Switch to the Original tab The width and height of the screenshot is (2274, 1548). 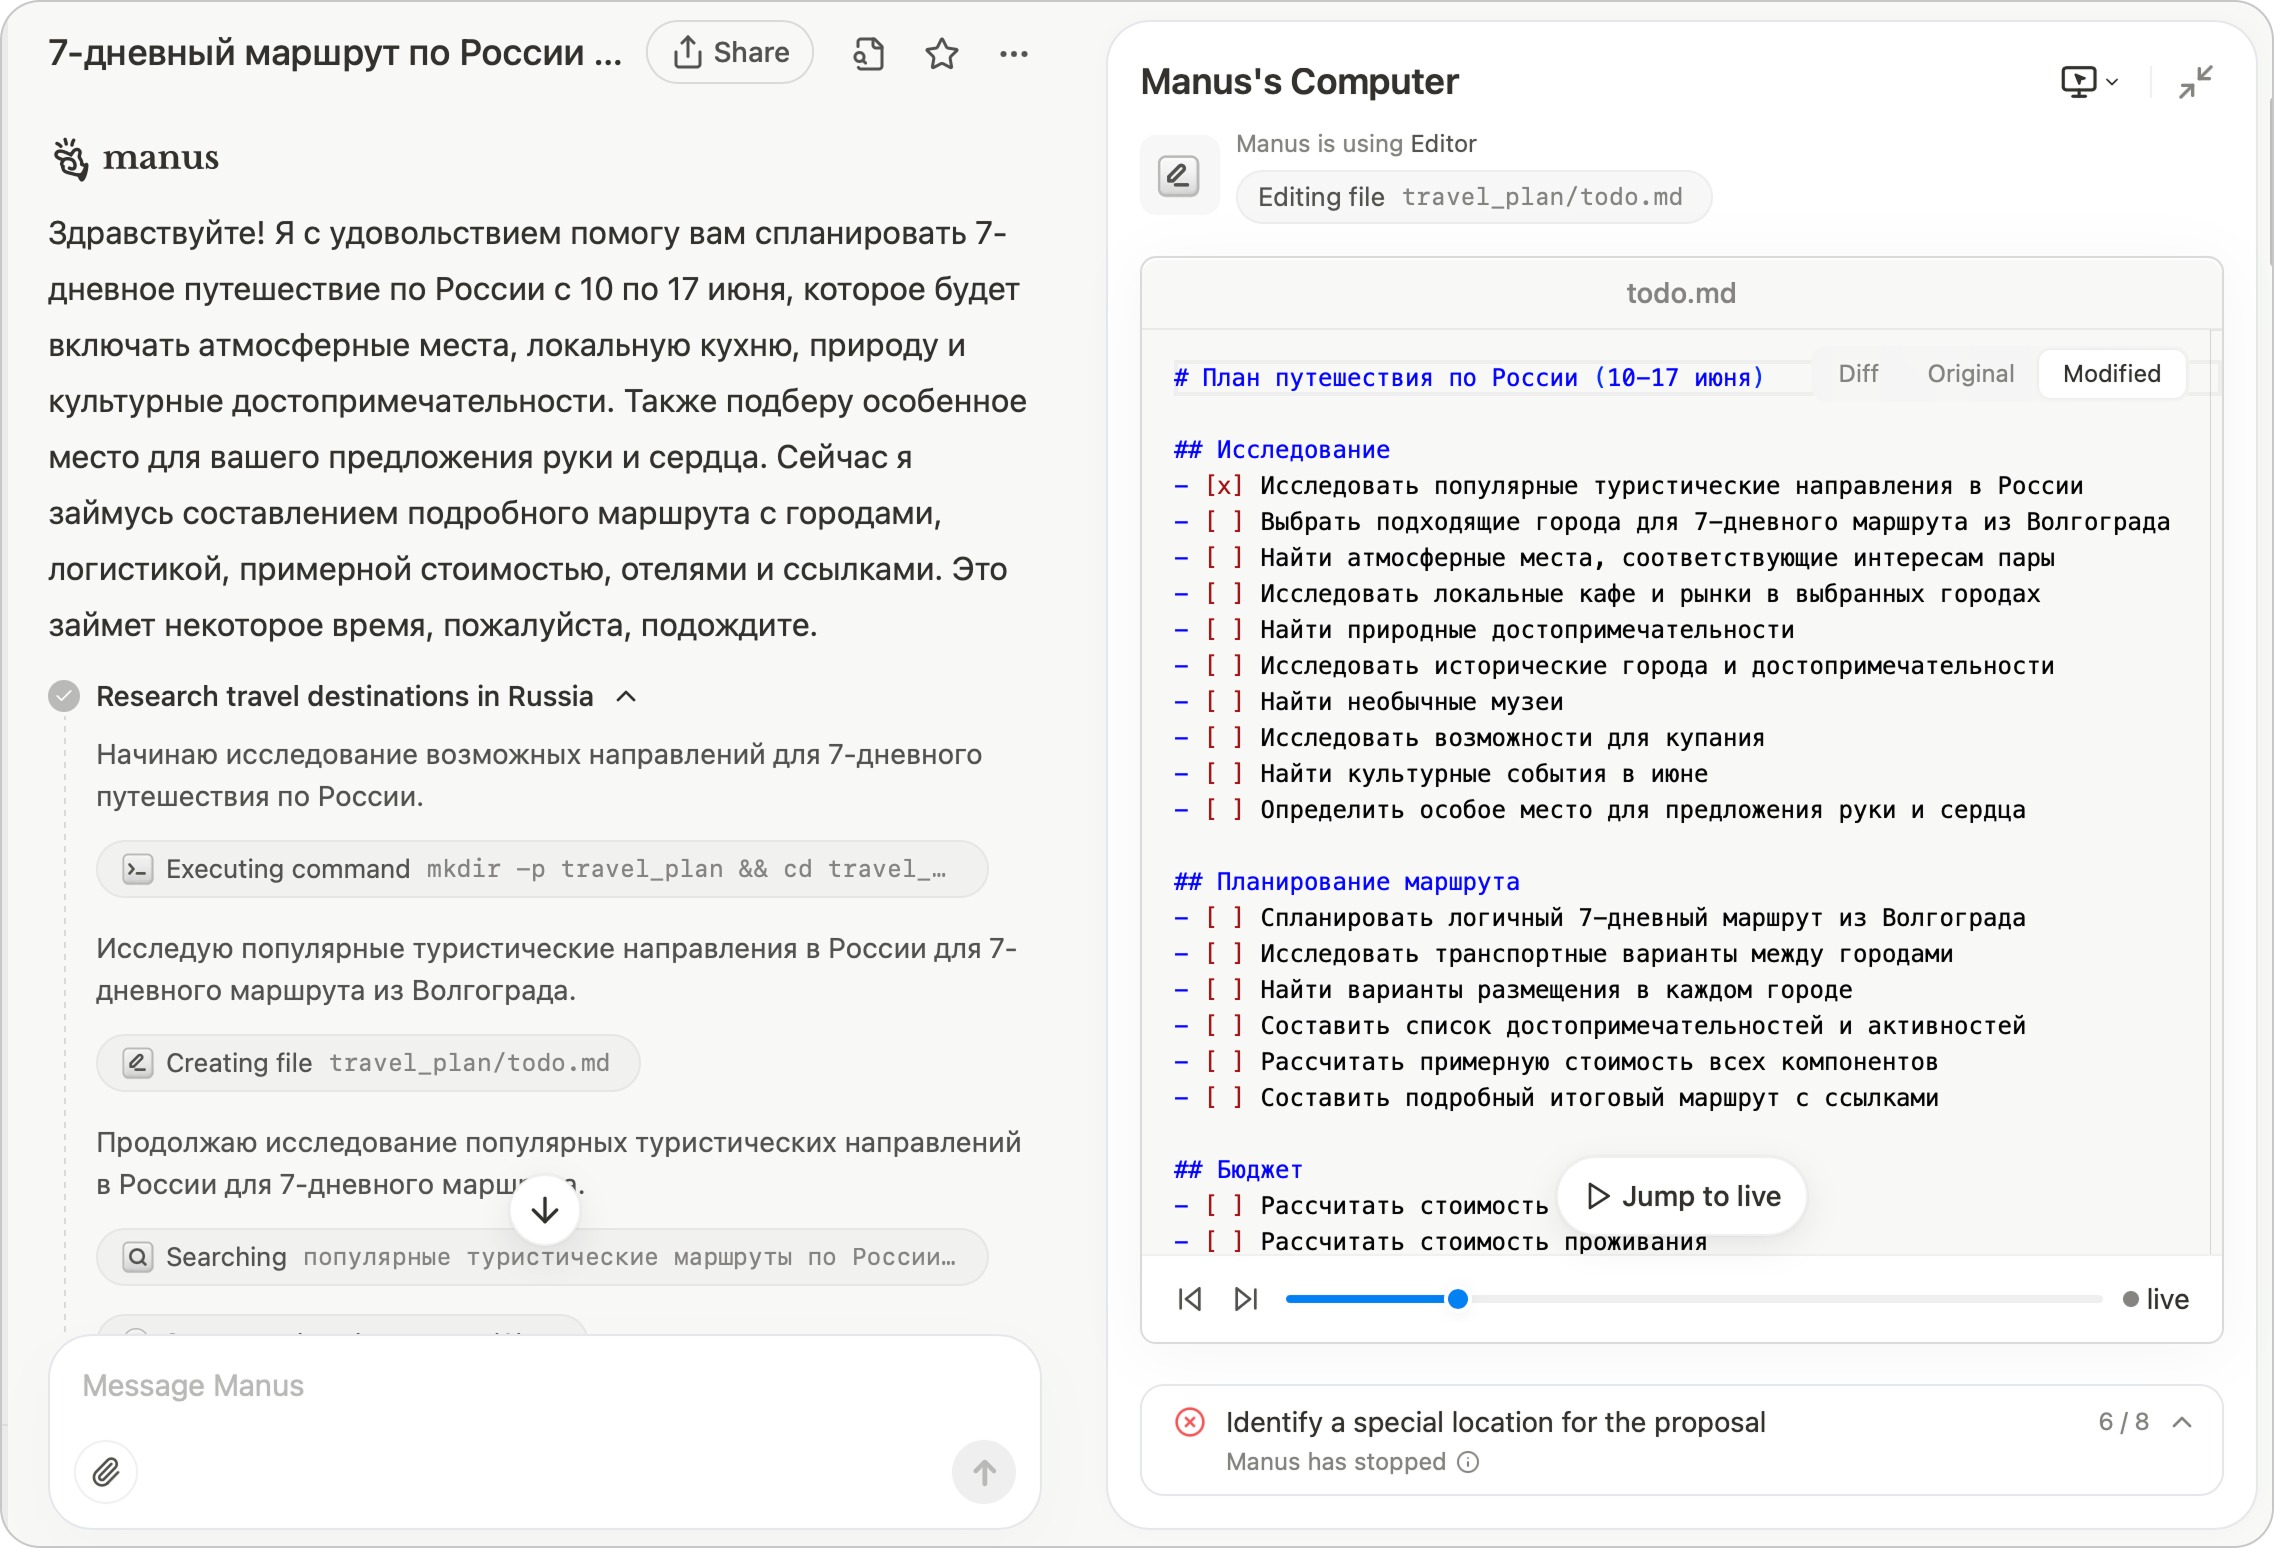tap(1970, 374)
